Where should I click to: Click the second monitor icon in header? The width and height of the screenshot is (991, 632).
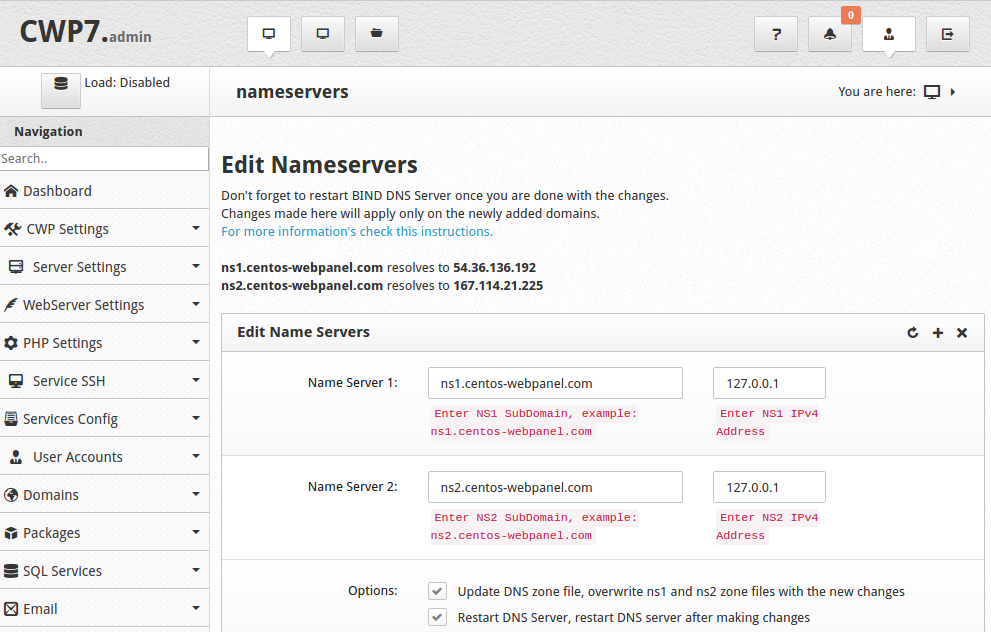pyautogui.click(x=323, y=33)
